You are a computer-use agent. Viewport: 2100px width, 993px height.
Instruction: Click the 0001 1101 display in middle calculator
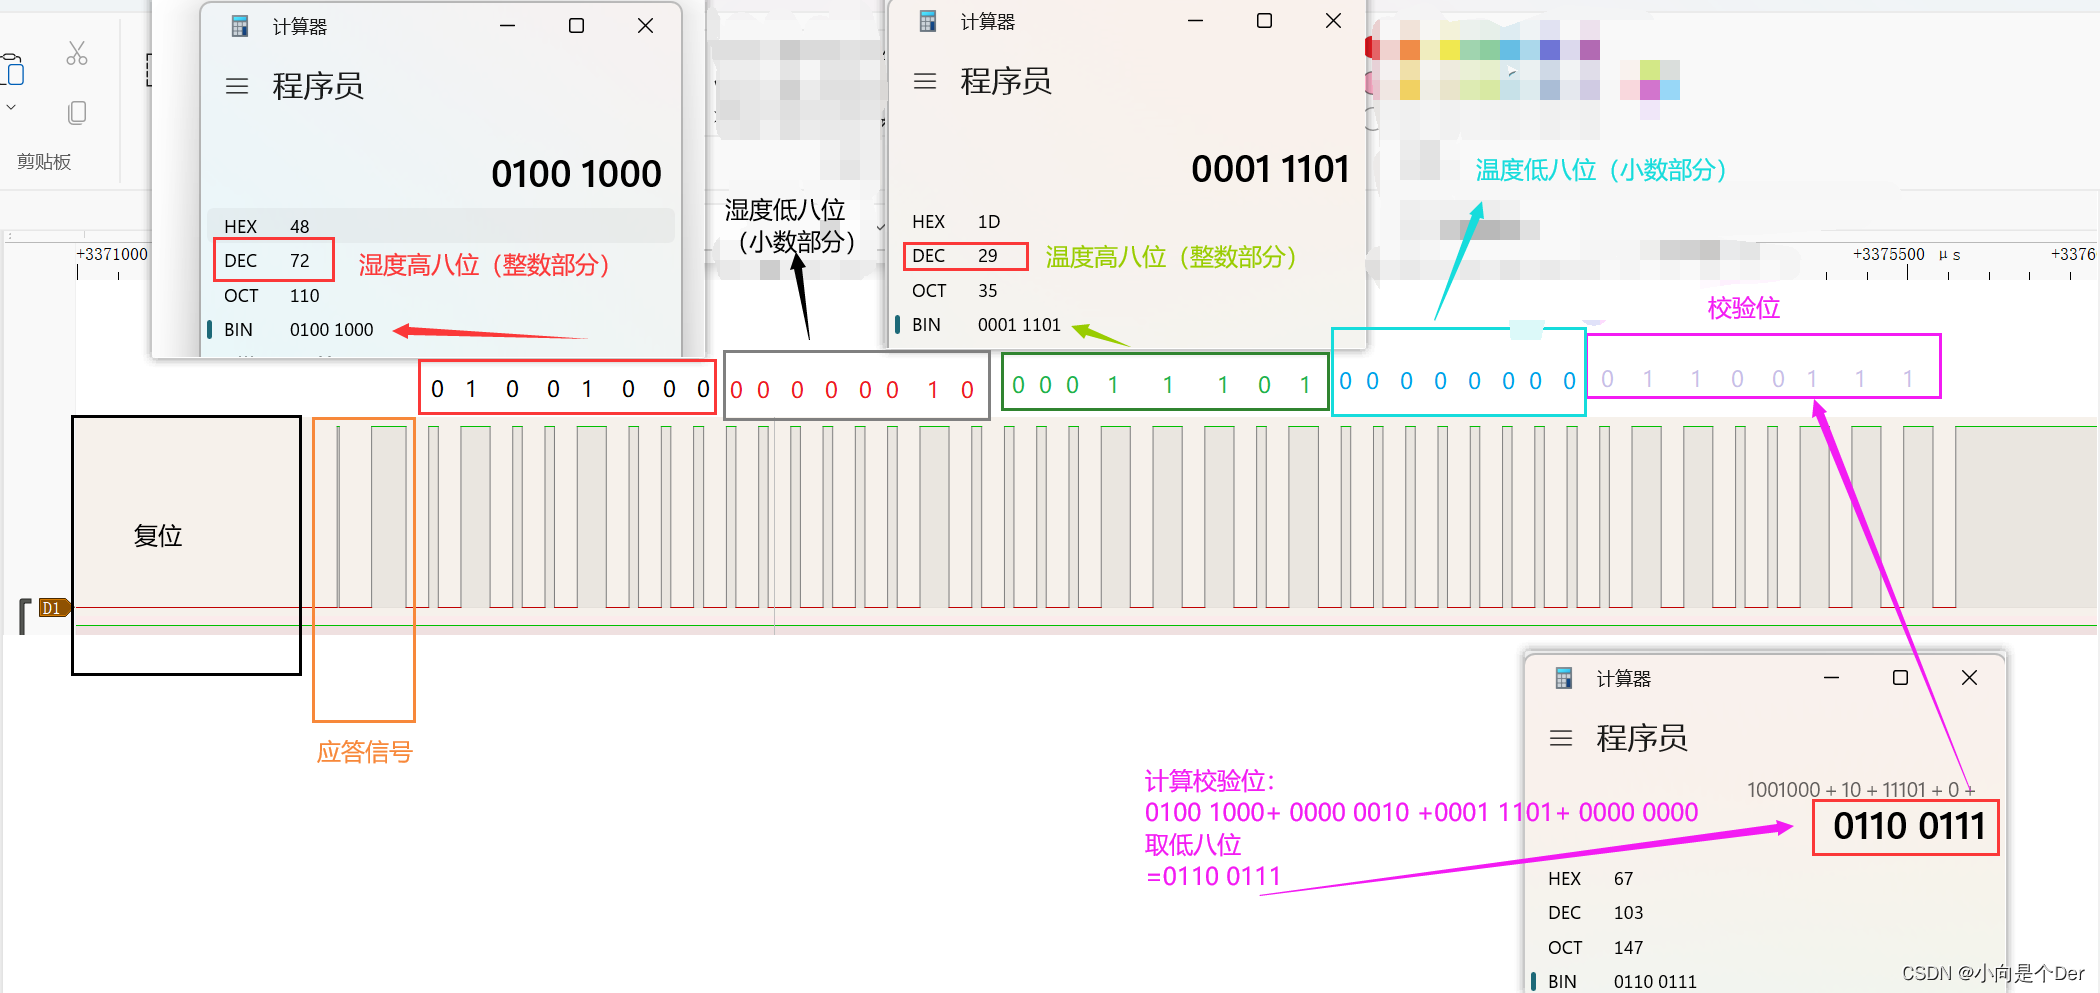coord(1270,169)
